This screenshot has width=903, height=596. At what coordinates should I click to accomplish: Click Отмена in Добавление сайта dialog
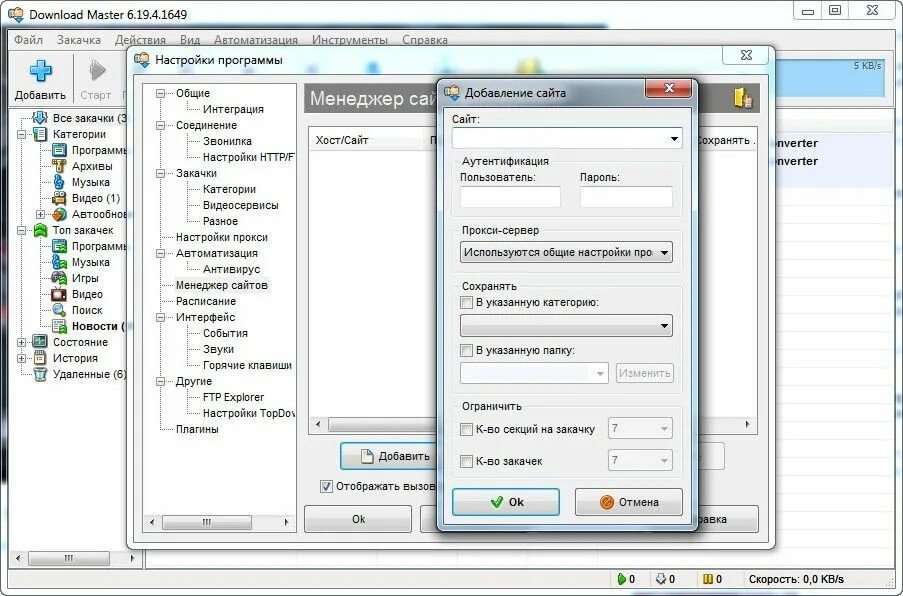coord(628,502)
